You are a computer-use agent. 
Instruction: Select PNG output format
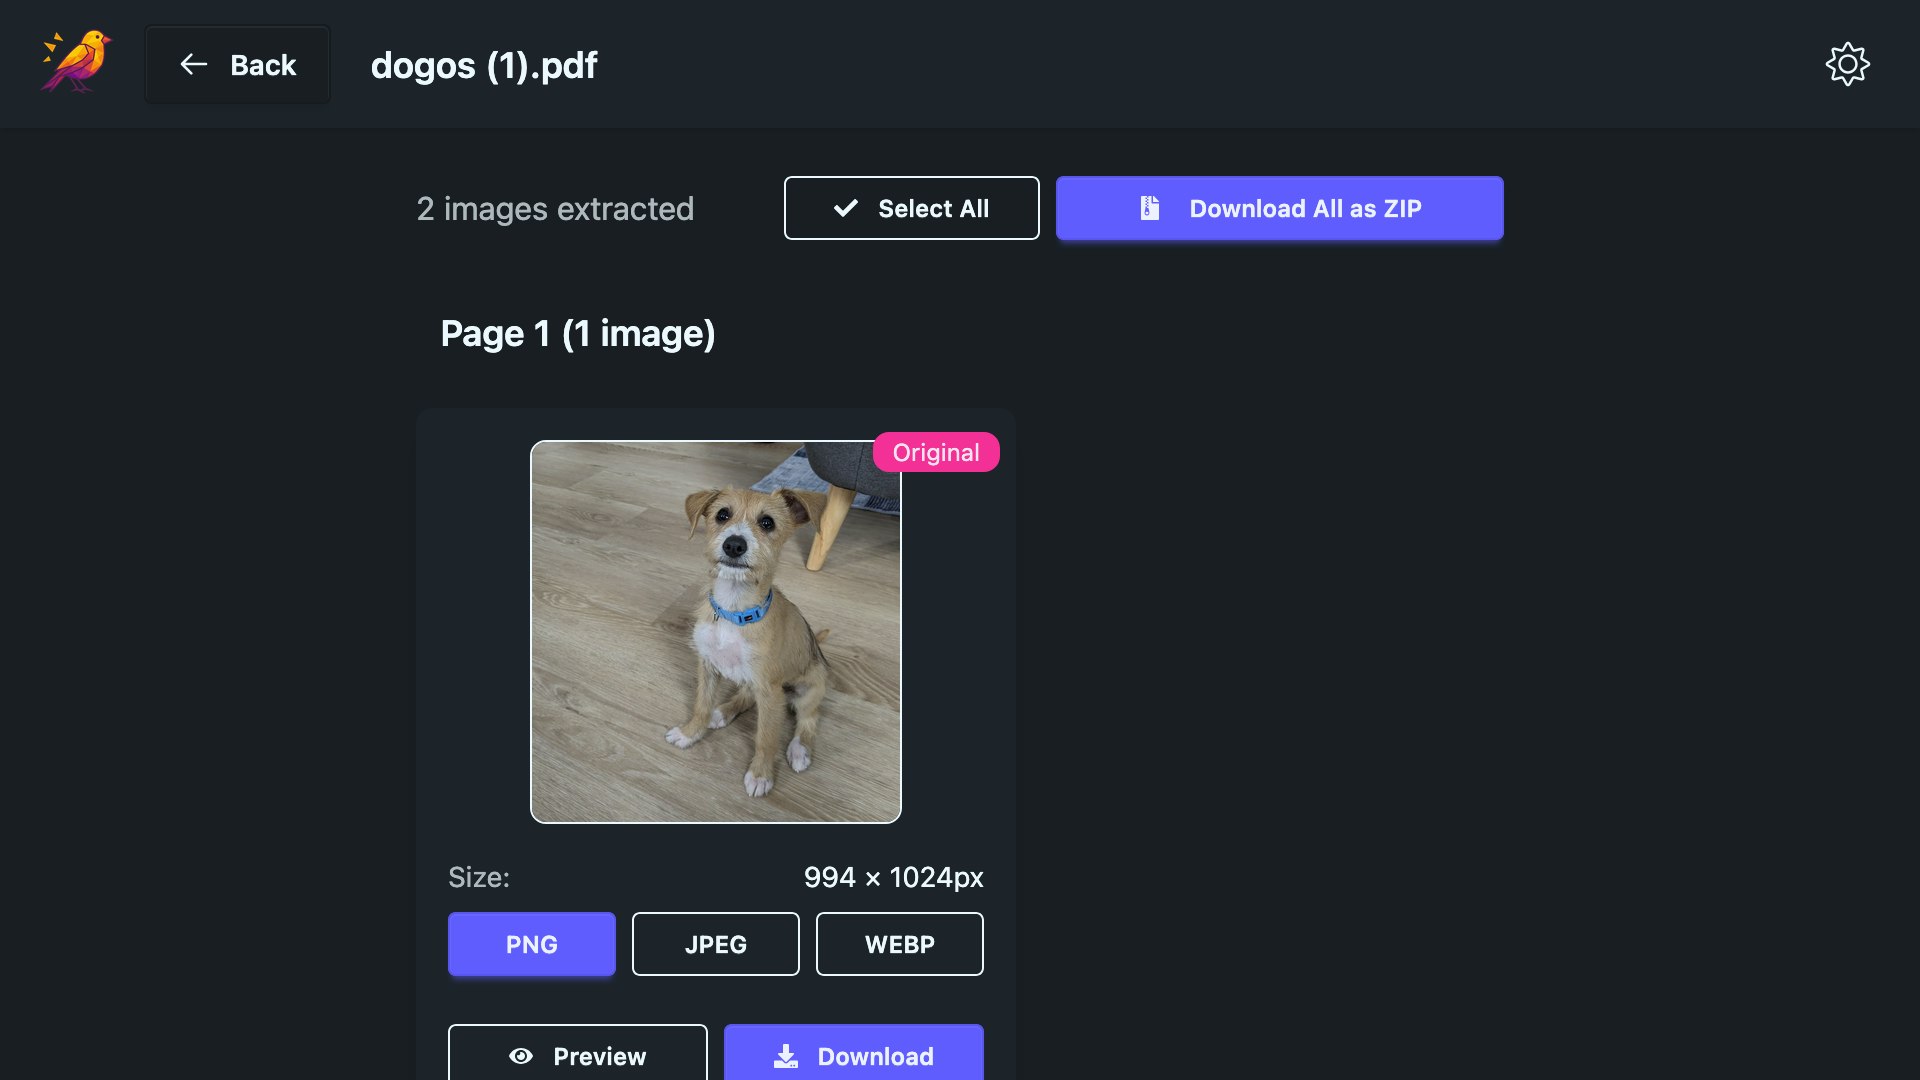531,944
